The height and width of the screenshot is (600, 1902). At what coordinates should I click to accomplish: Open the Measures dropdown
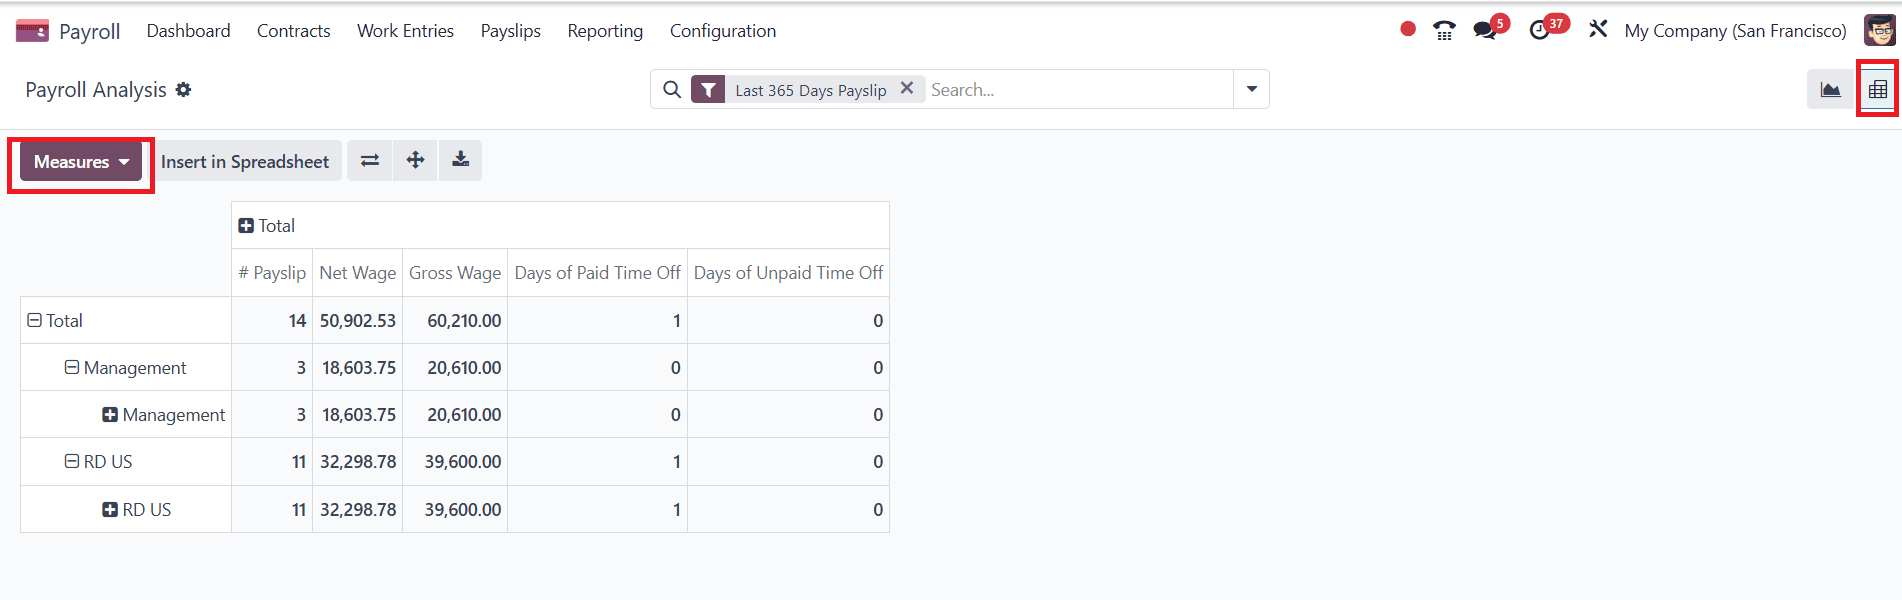81,161
